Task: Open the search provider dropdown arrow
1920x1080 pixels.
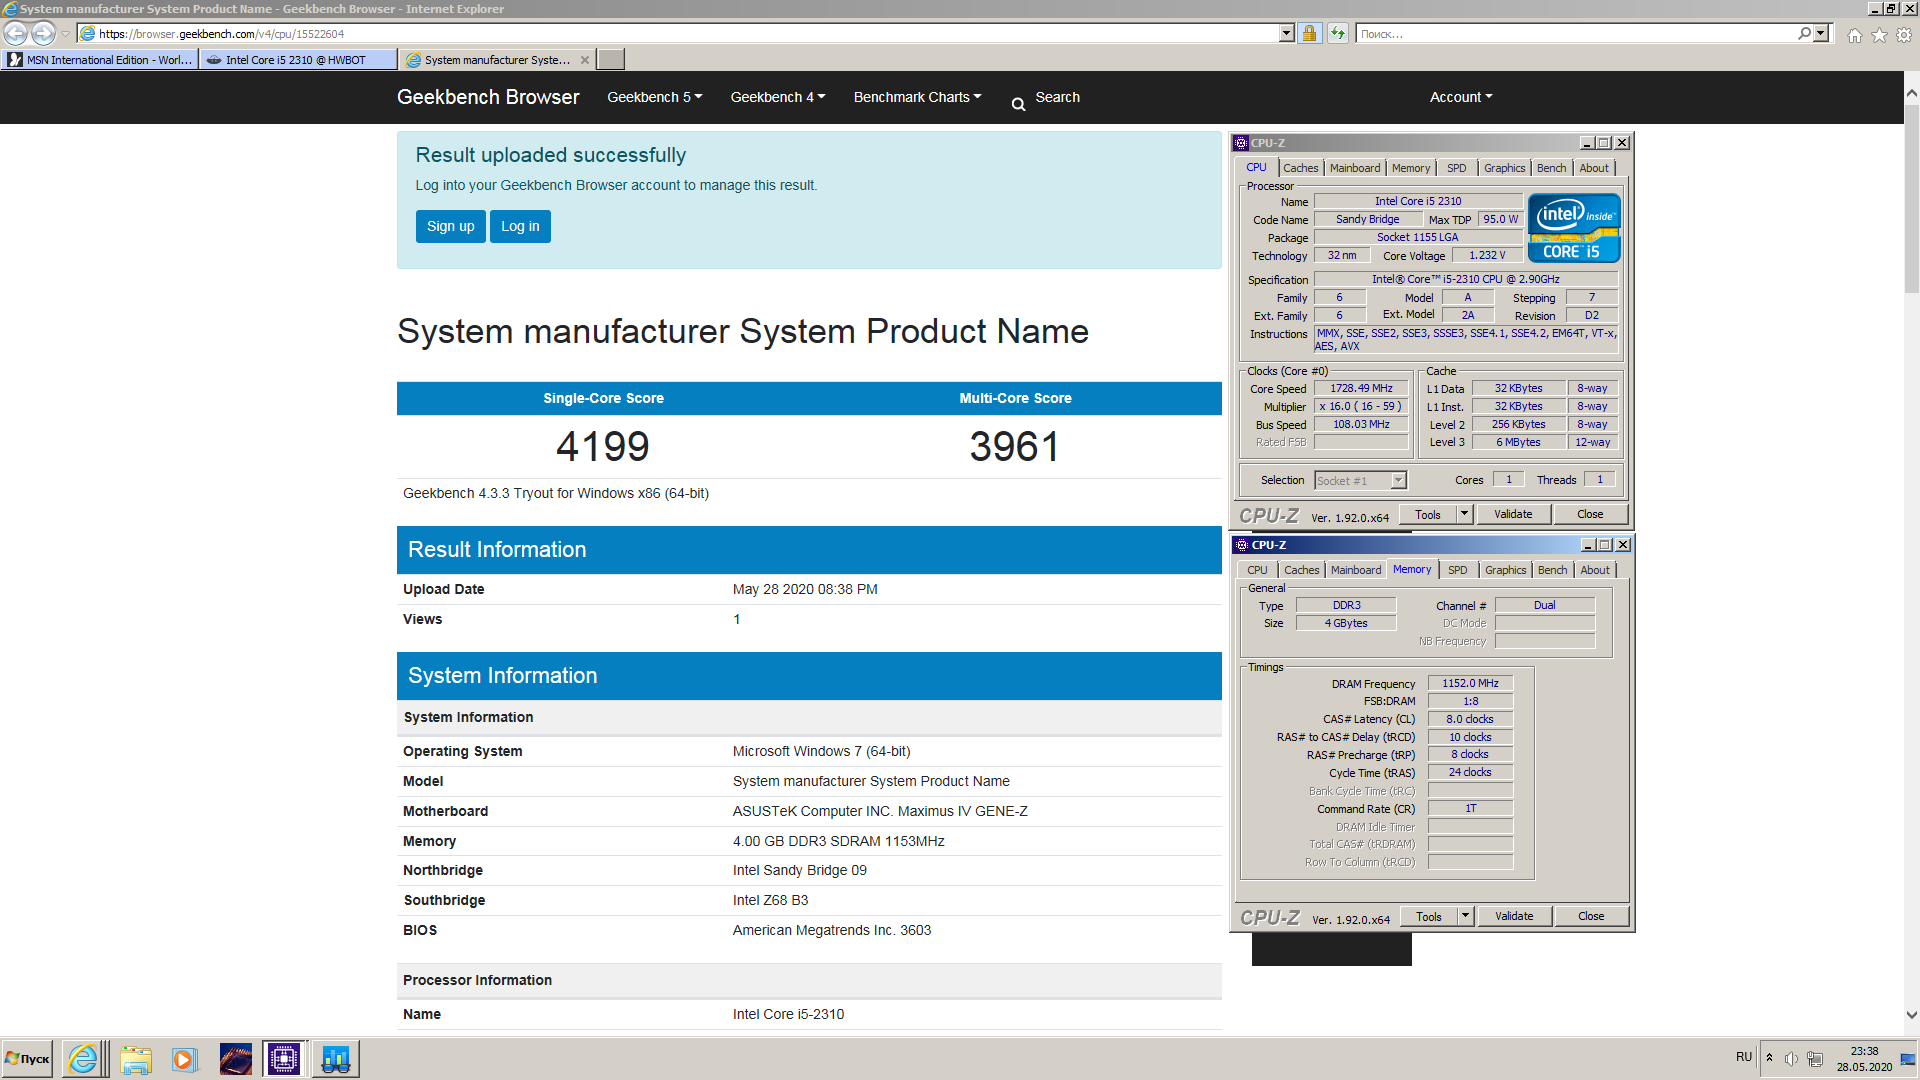Action: click(x=1821, y=34)
